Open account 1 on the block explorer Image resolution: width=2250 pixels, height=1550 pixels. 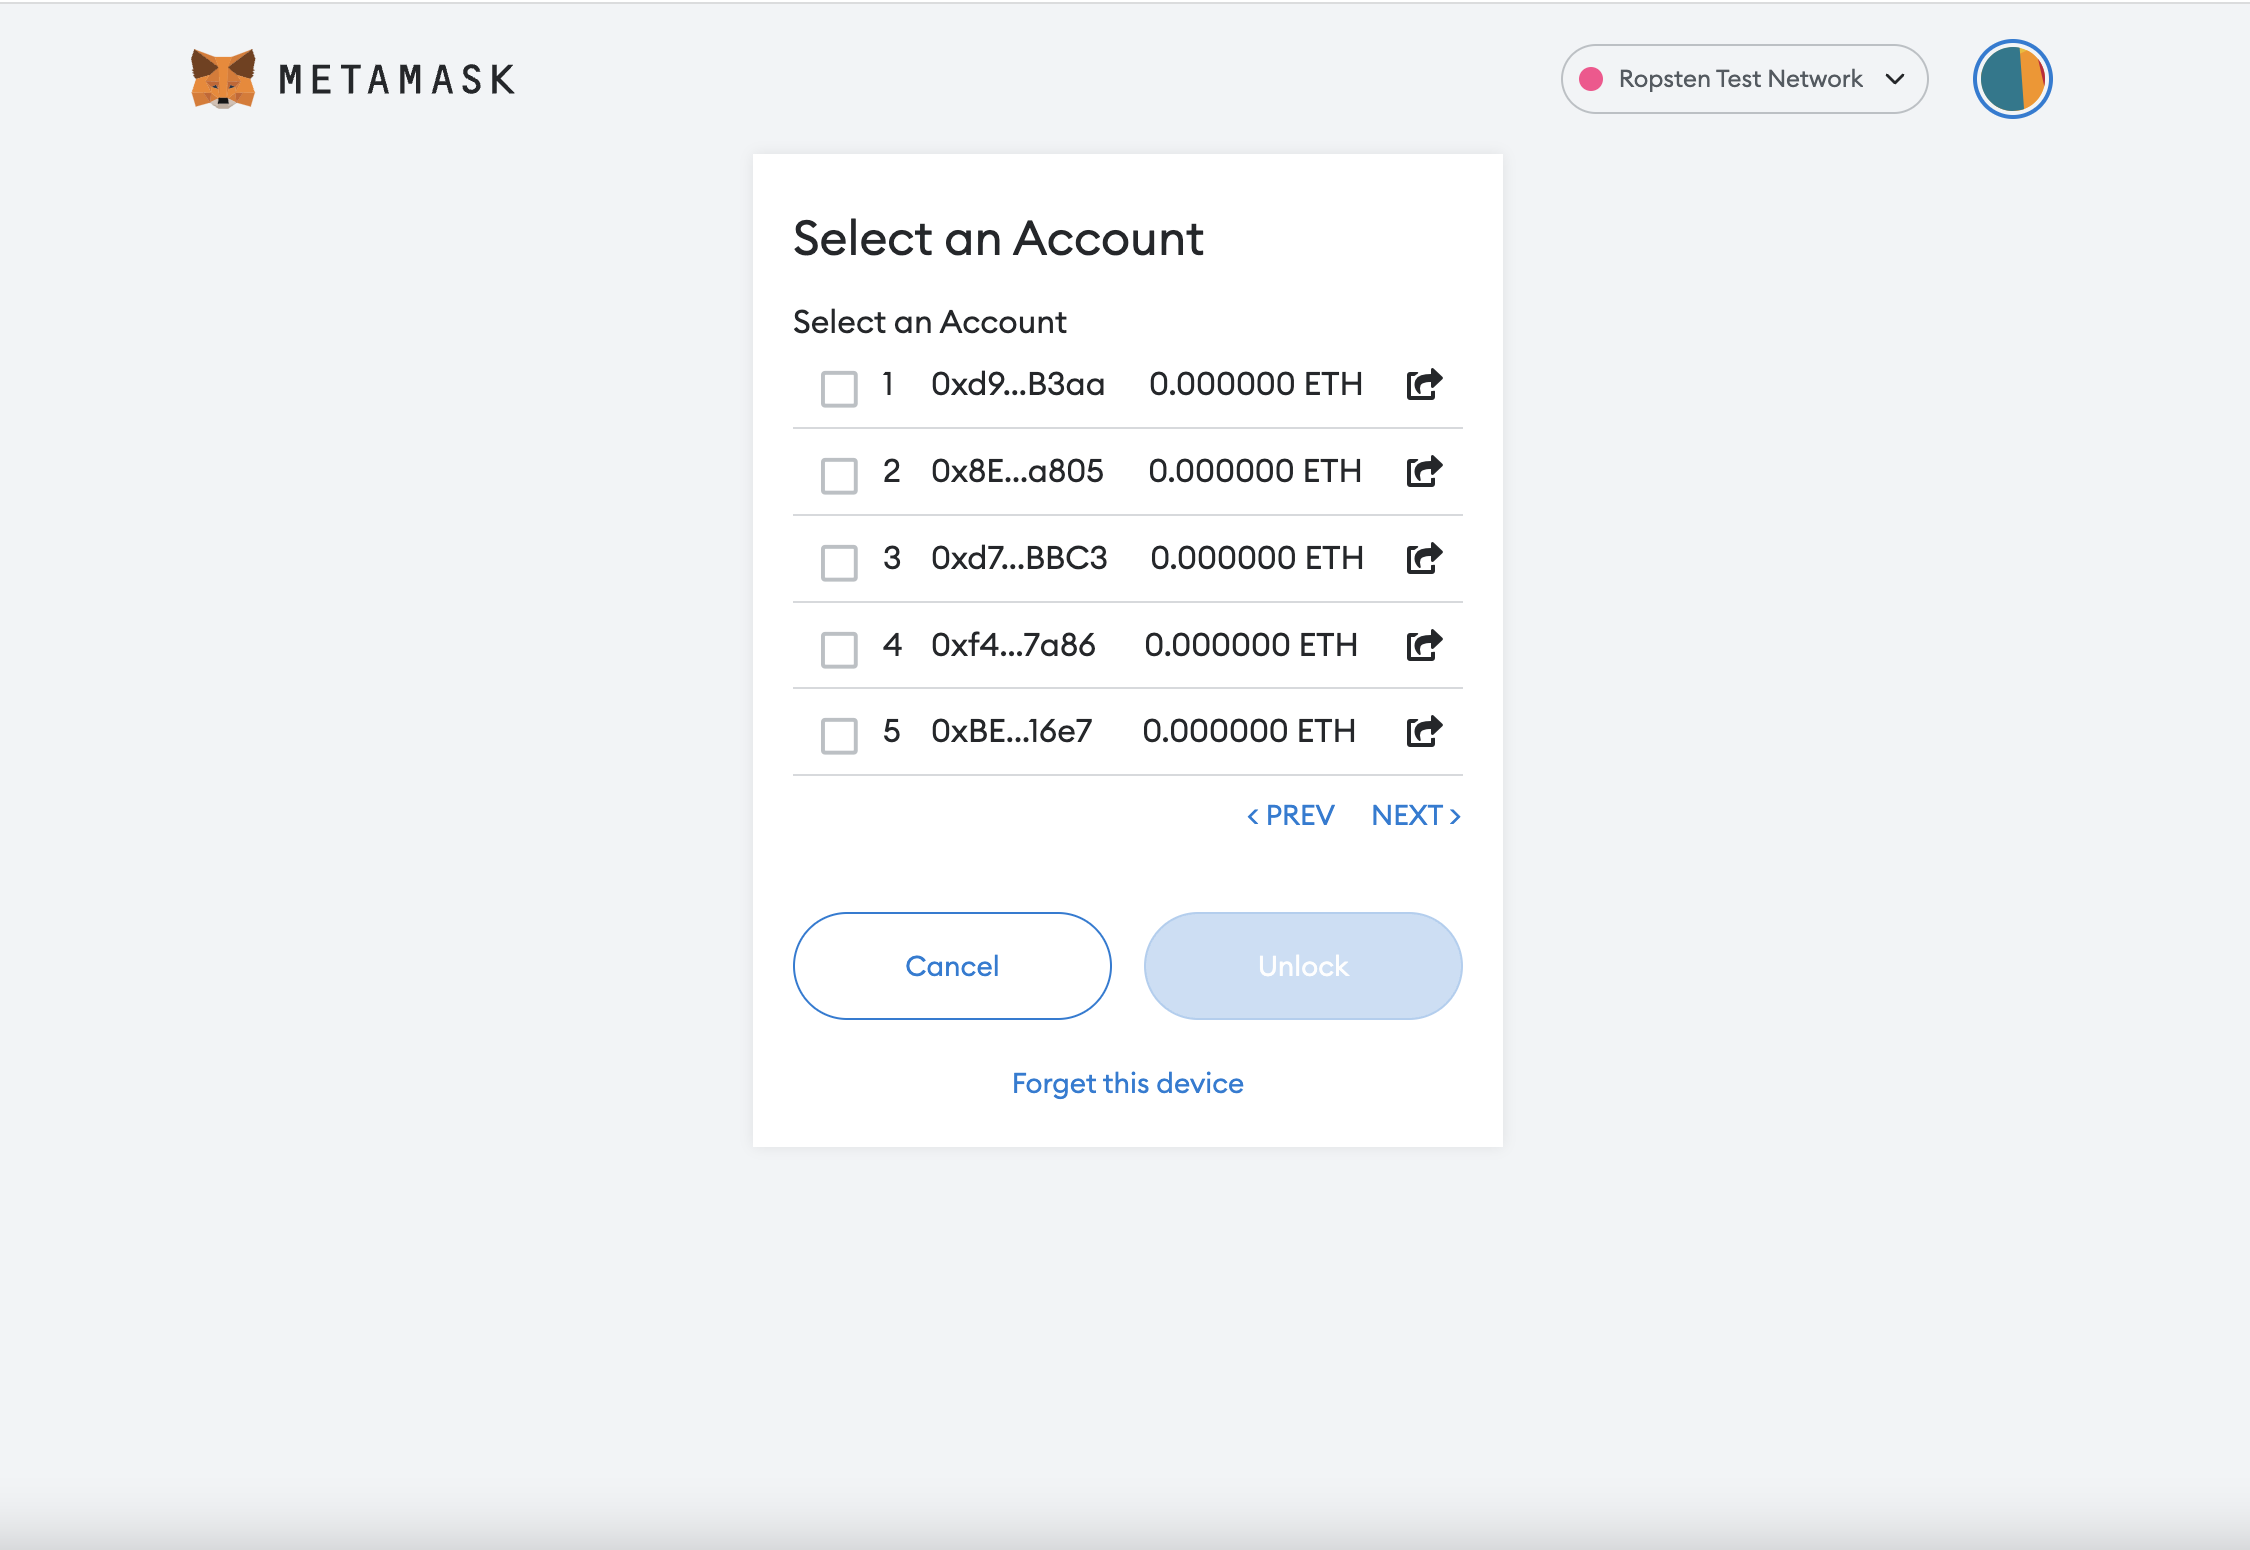tap(1424, 384)
